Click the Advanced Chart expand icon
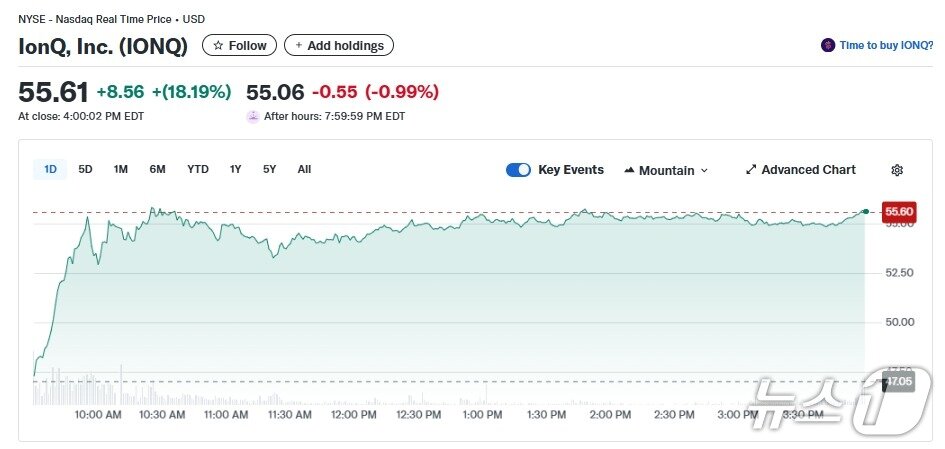This screenshot has width=945, height=449. point(751,170)
